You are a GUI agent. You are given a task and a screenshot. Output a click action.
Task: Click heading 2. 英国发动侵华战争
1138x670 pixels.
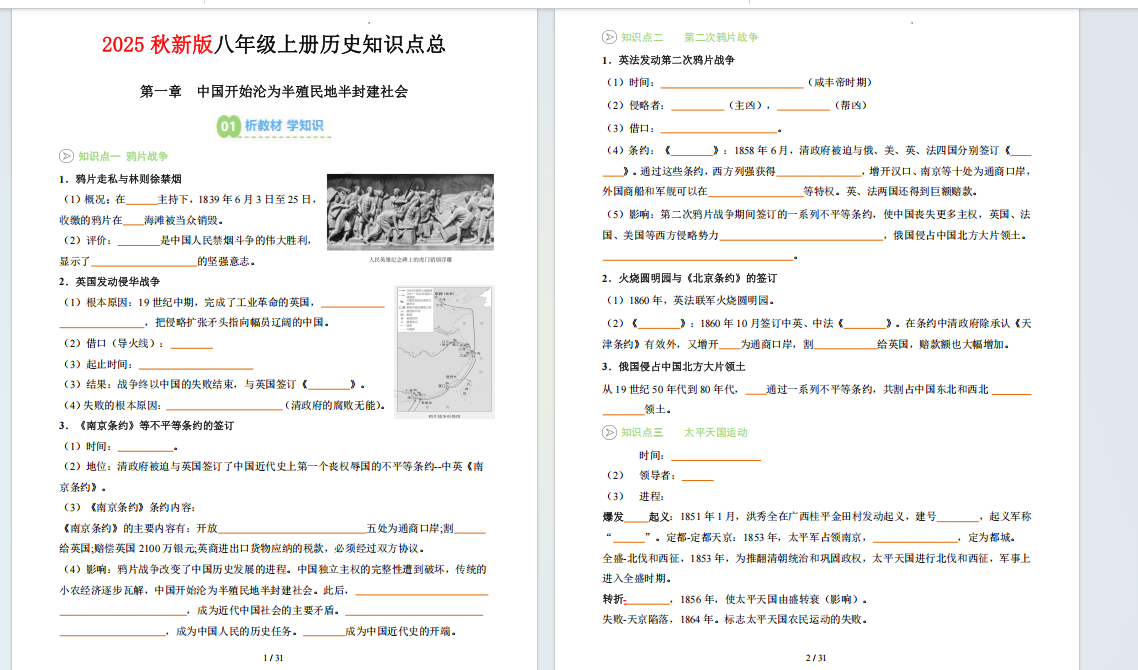pyautogui.click(x=110, y=282)
